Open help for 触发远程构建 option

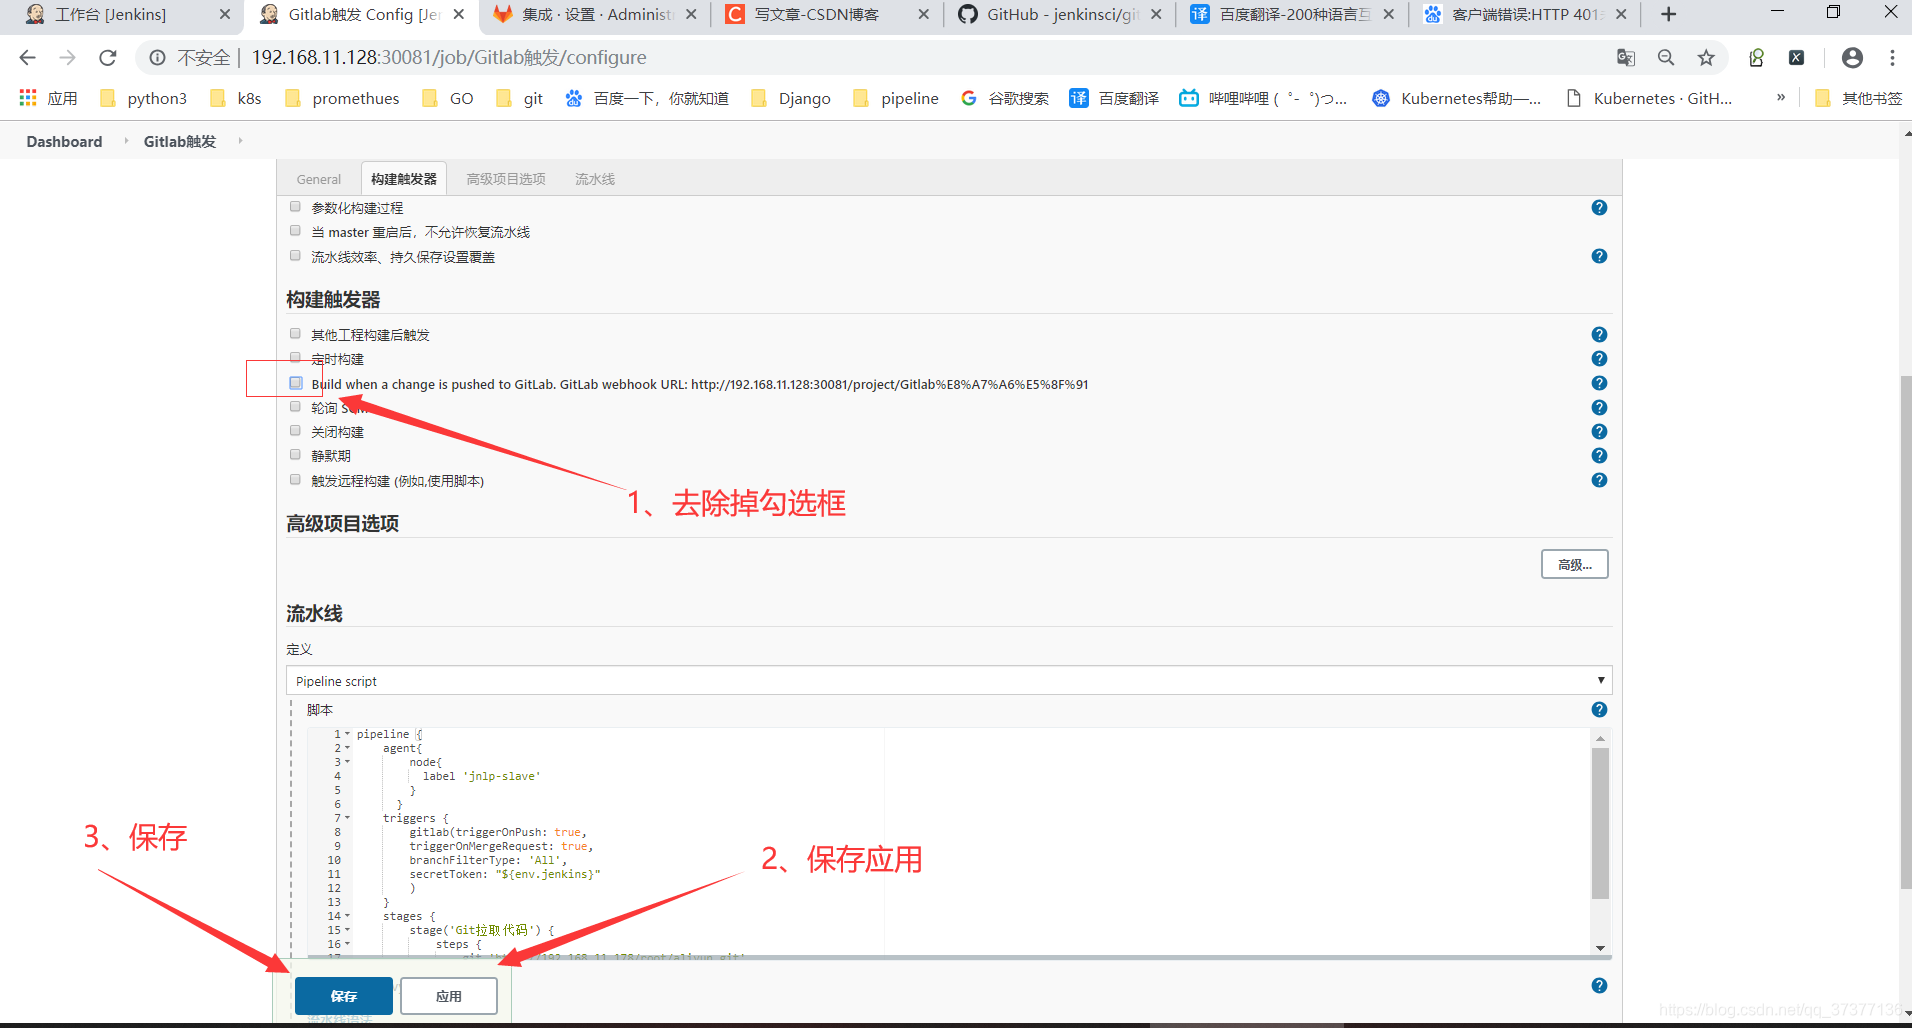tap(1599, 480)
